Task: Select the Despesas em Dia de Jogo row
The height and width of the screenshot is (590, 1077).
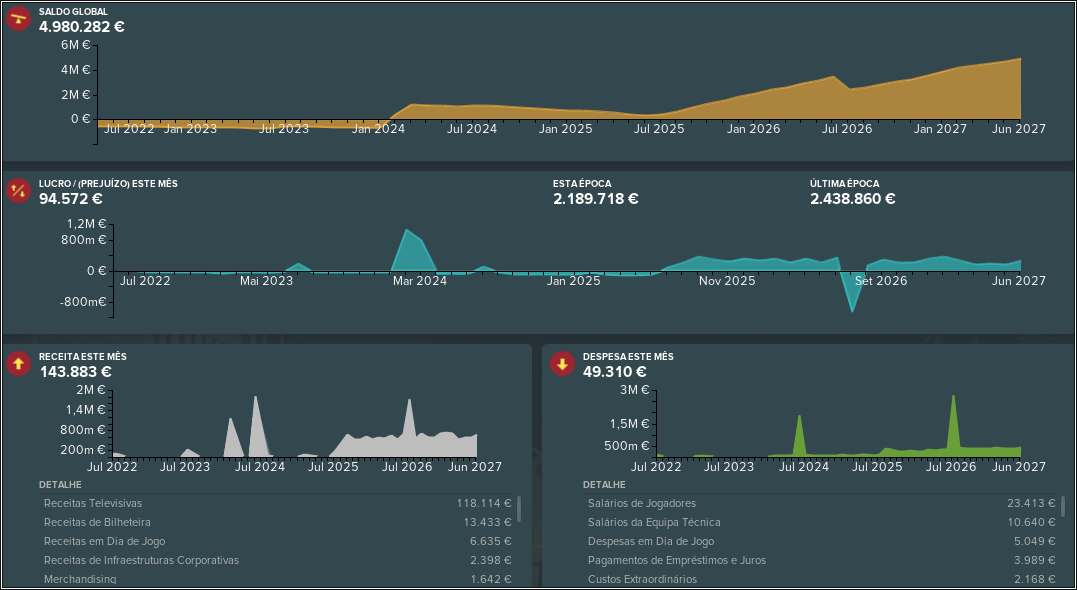Action: tap(821, 541)
